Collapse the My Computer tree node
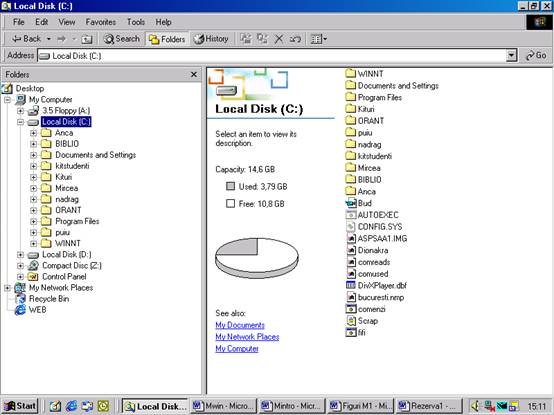Image resolution: width=554 pixels, height=415 pixels. [7, 100]
